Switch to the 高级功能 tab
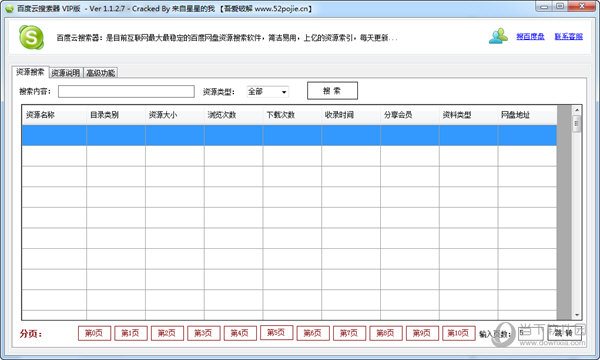 pyautogui.click(x=101, y=73)
